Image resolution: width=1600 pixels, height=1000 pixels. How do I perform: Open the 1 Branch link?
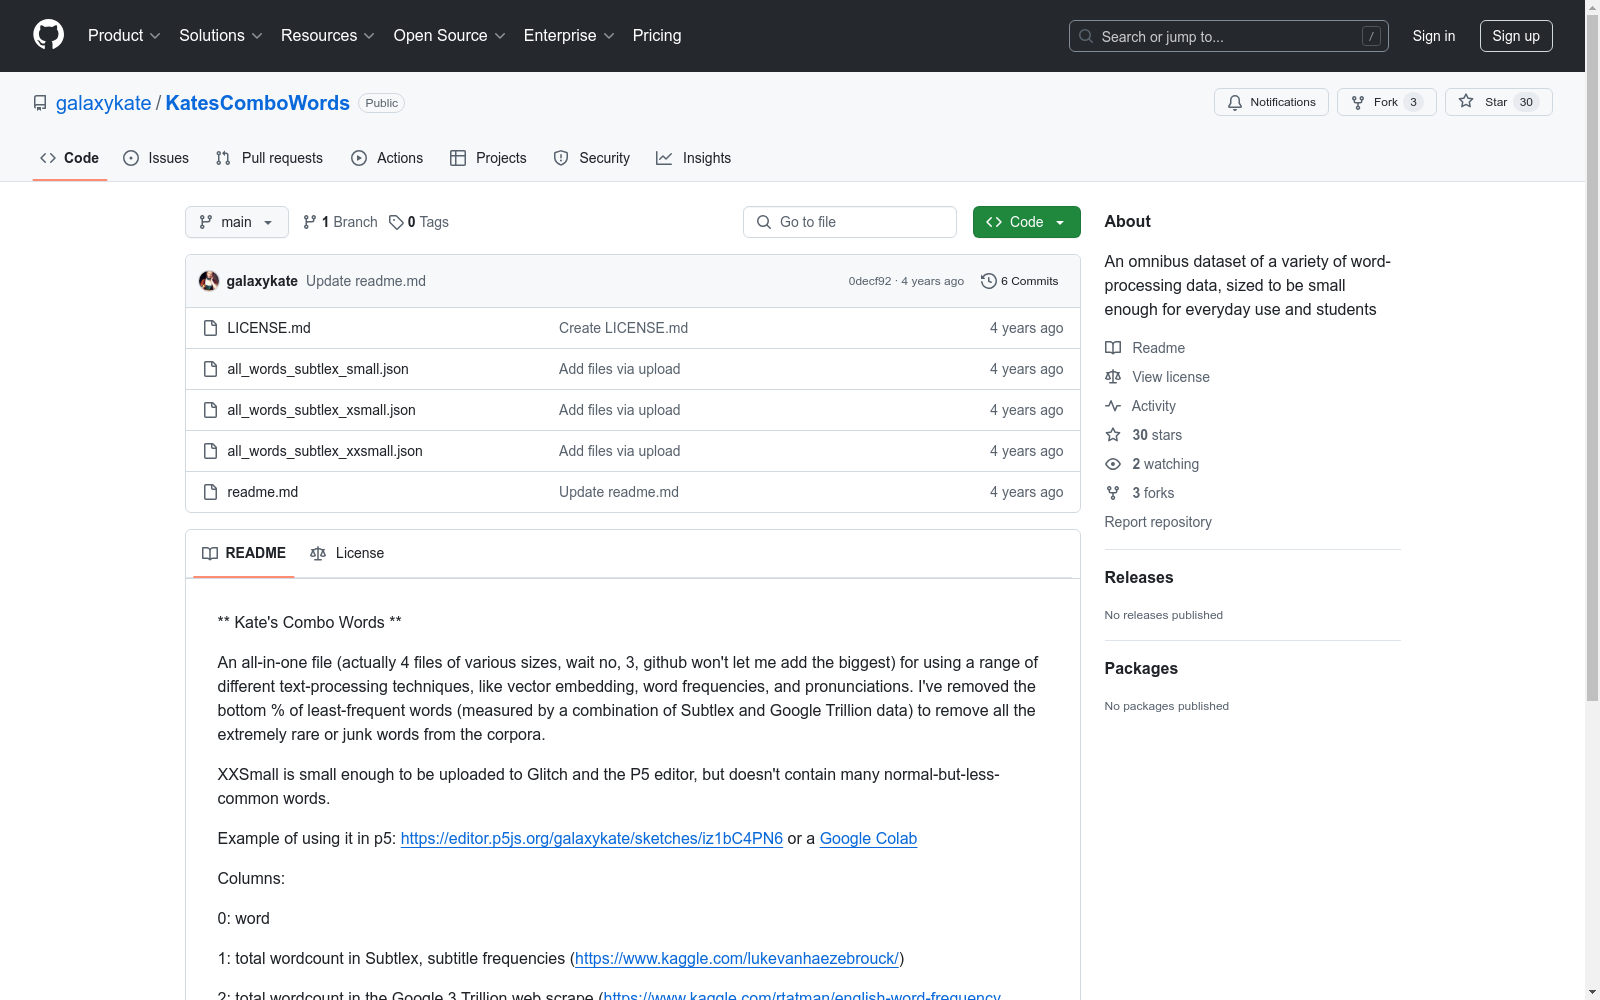(341, 222)
